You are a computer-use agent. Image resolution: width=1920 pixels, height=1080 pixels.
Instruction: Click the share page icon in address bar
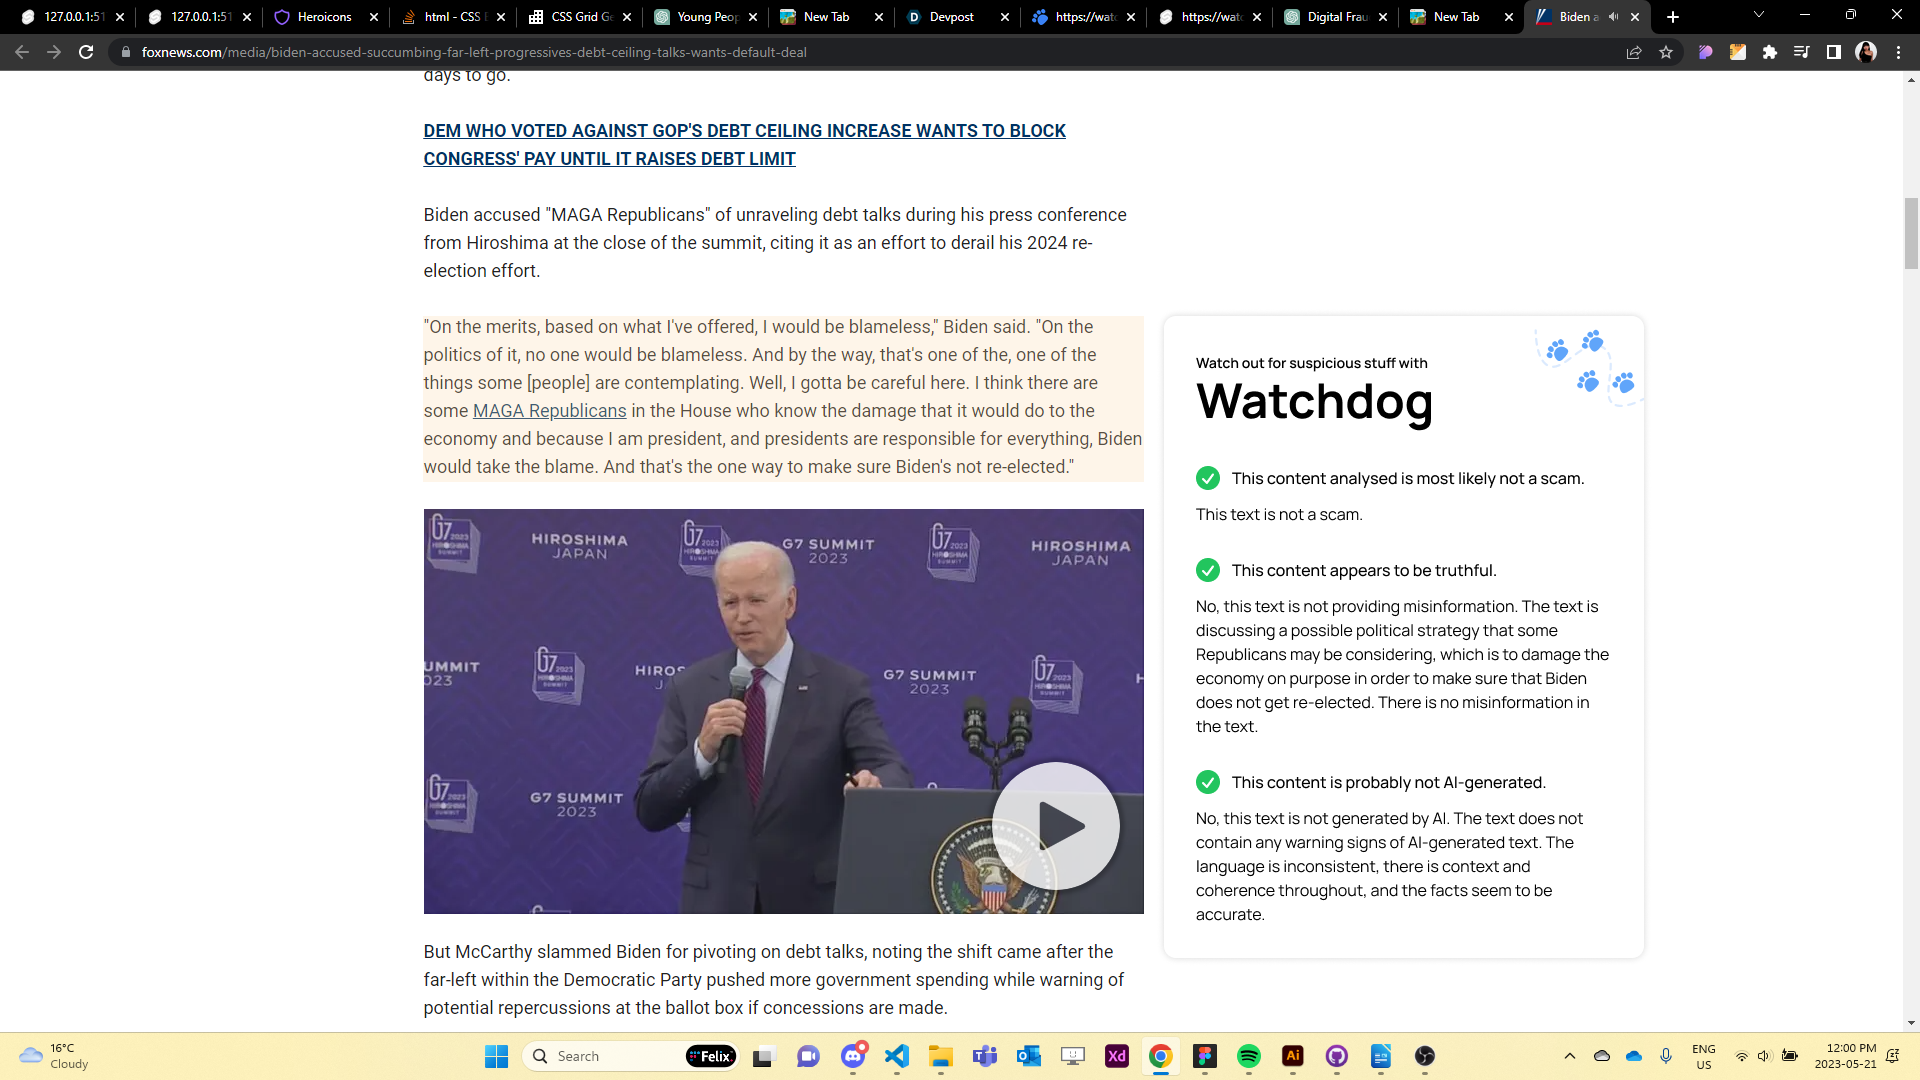pyautogui.click(x=1634, y=52)
